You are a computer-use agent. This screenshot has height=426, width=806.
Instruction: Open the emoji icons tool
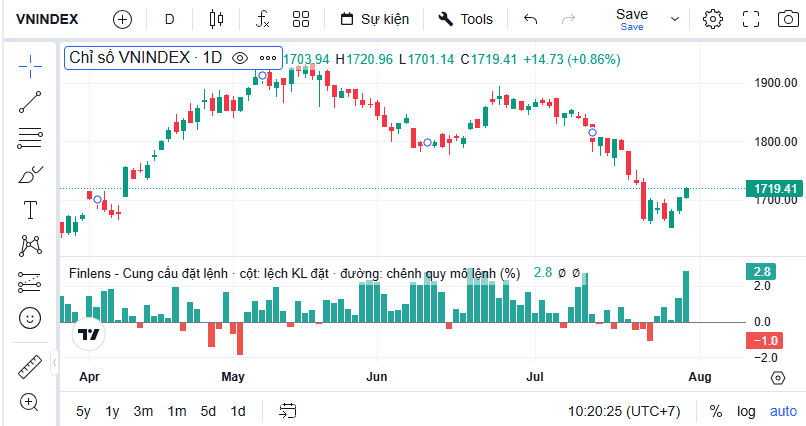click(30, 318)
